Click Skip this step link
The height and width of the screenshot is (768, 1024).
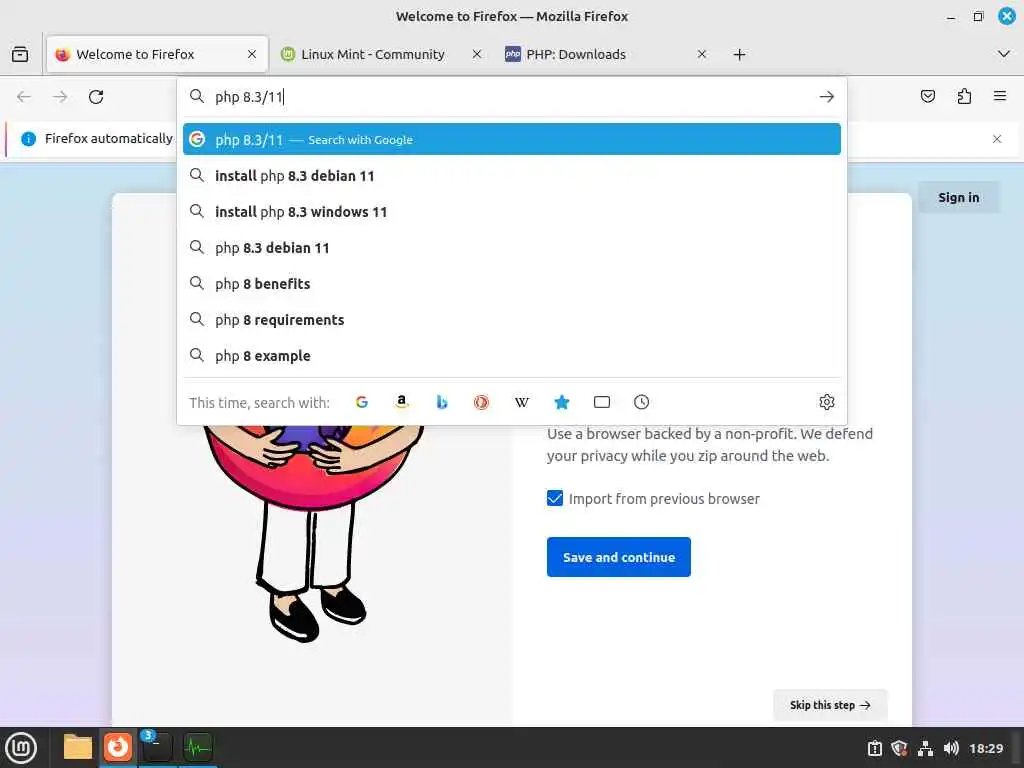pyautogui.click(x=830, y=705)
